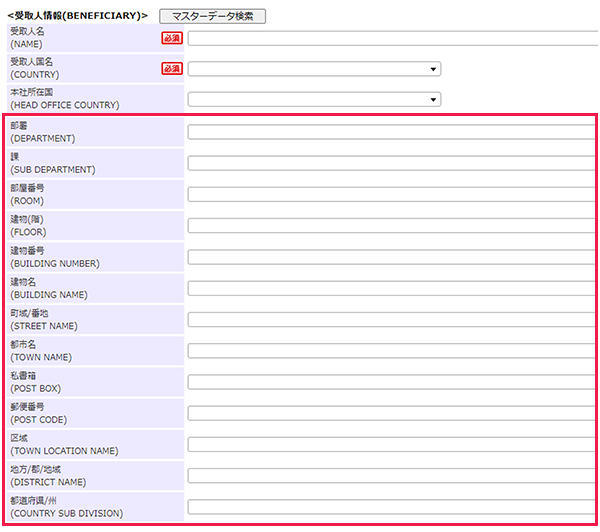Click the 建物番号 (BUILDING NUMBER) field
This screenshot has width=600, height=532.
[390, 257]
